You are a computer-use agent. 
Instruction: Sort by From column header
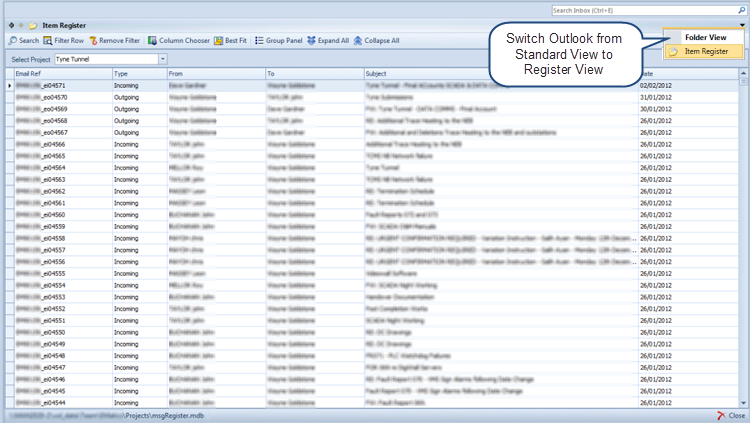coord(216,74)
